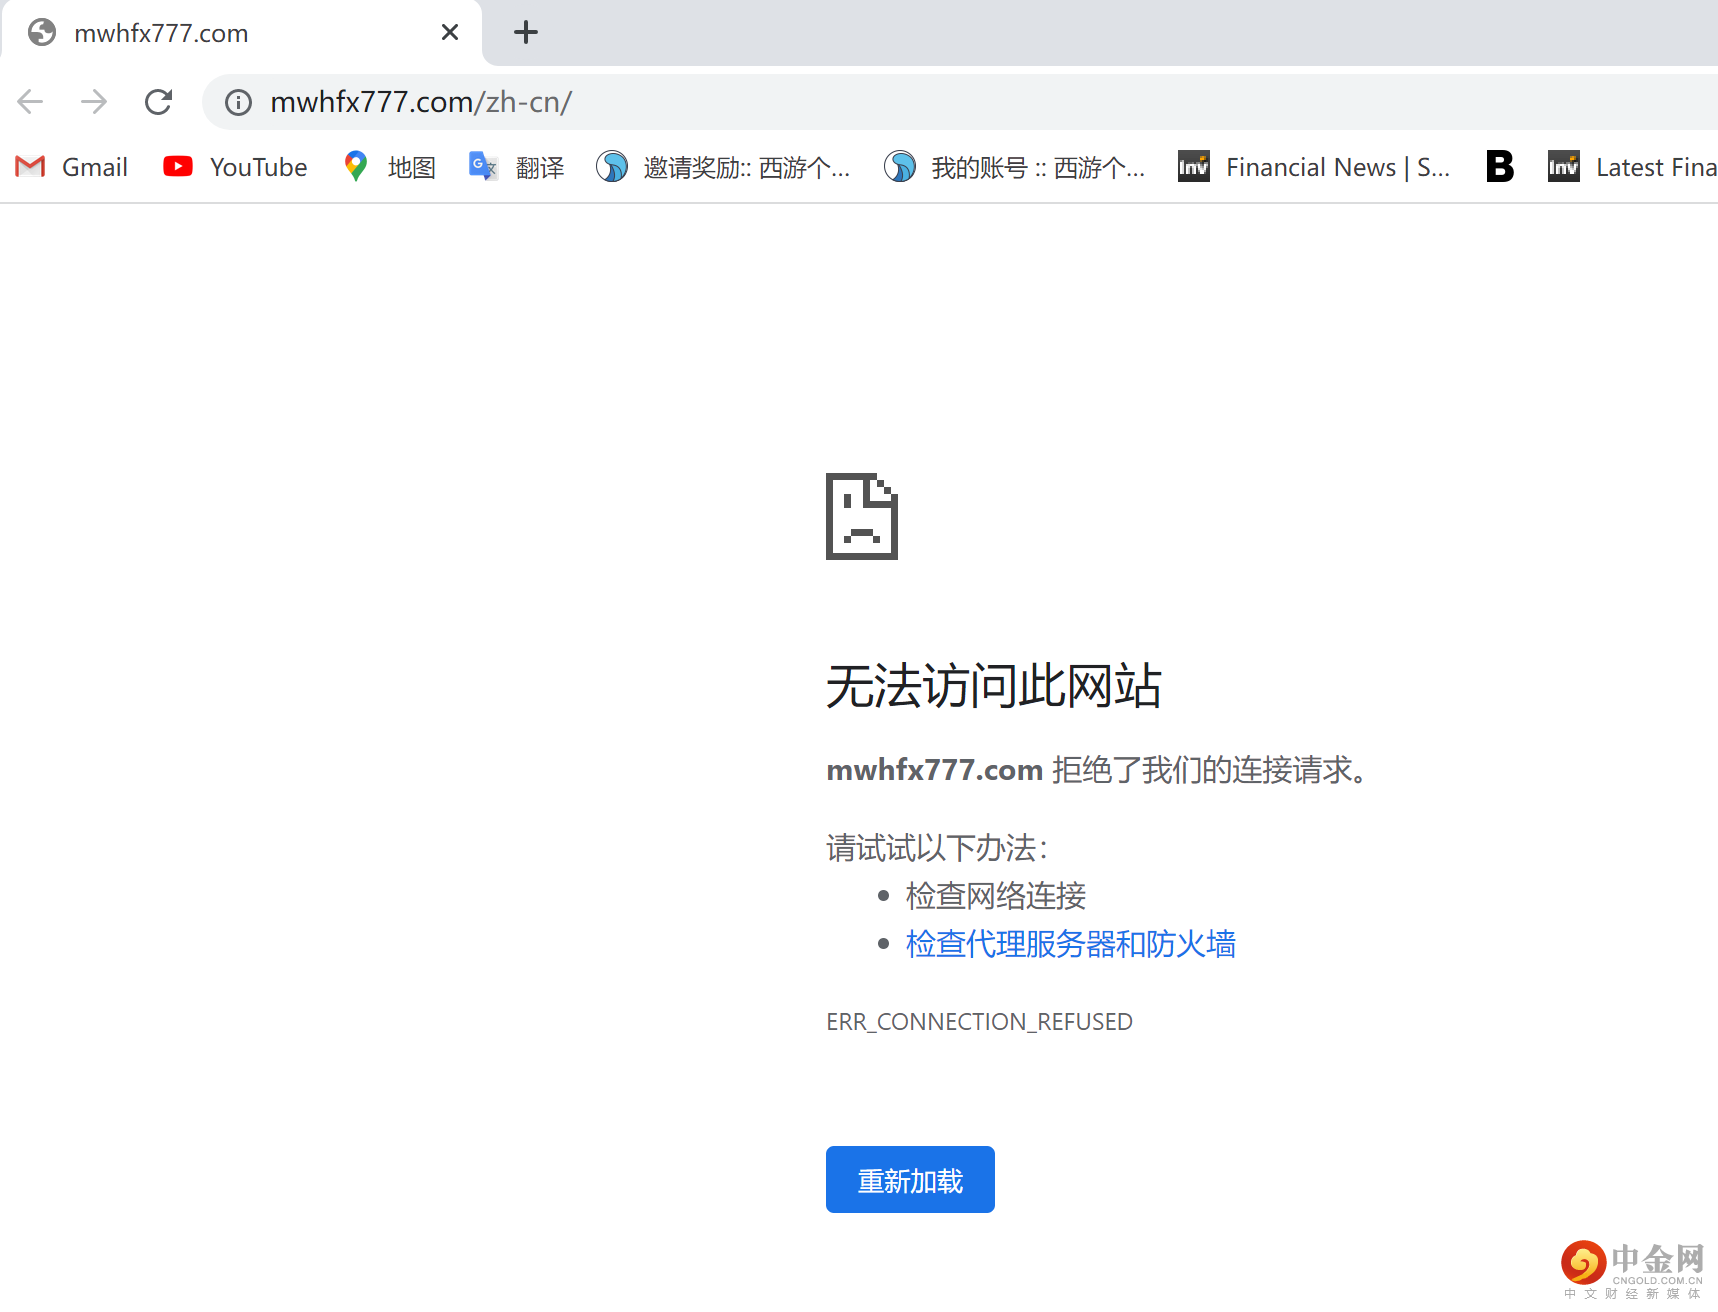Click the 重新加载 reload button
The width and height of the screenshot is (1718, 1312).
coord(909,1180)
